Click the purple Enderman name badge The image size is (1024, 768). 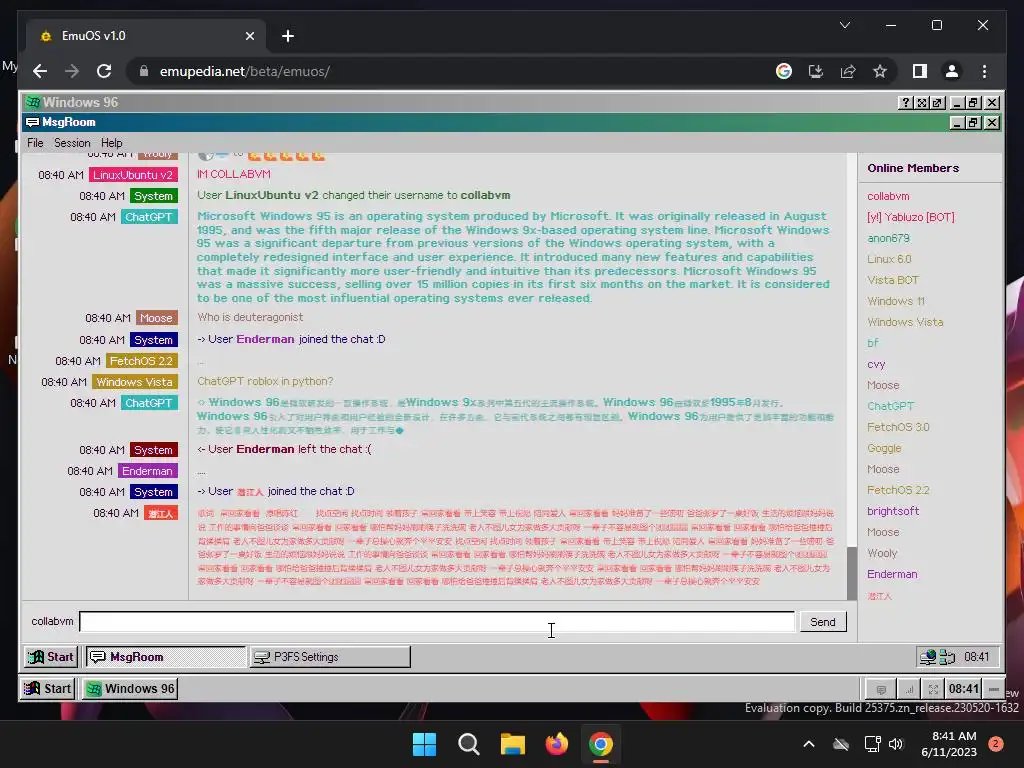(148, 472)
